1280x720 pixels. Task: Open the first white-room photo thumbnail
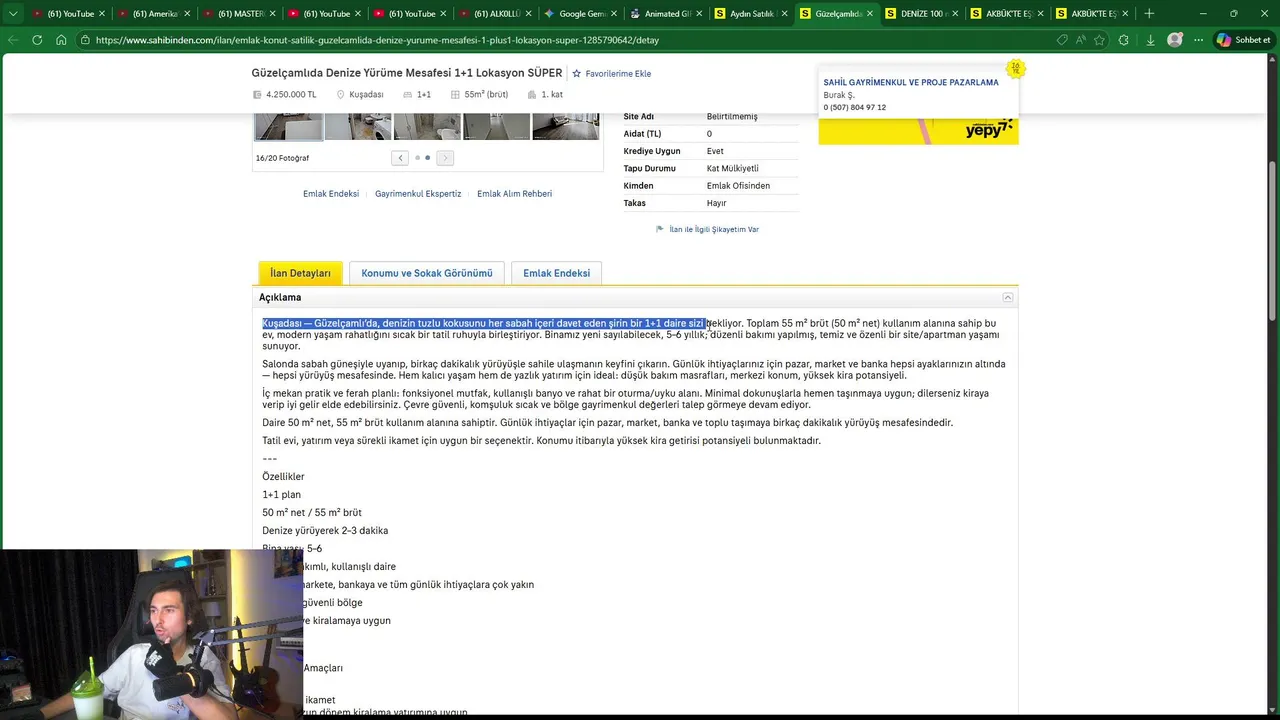click(x=288, y=127)
